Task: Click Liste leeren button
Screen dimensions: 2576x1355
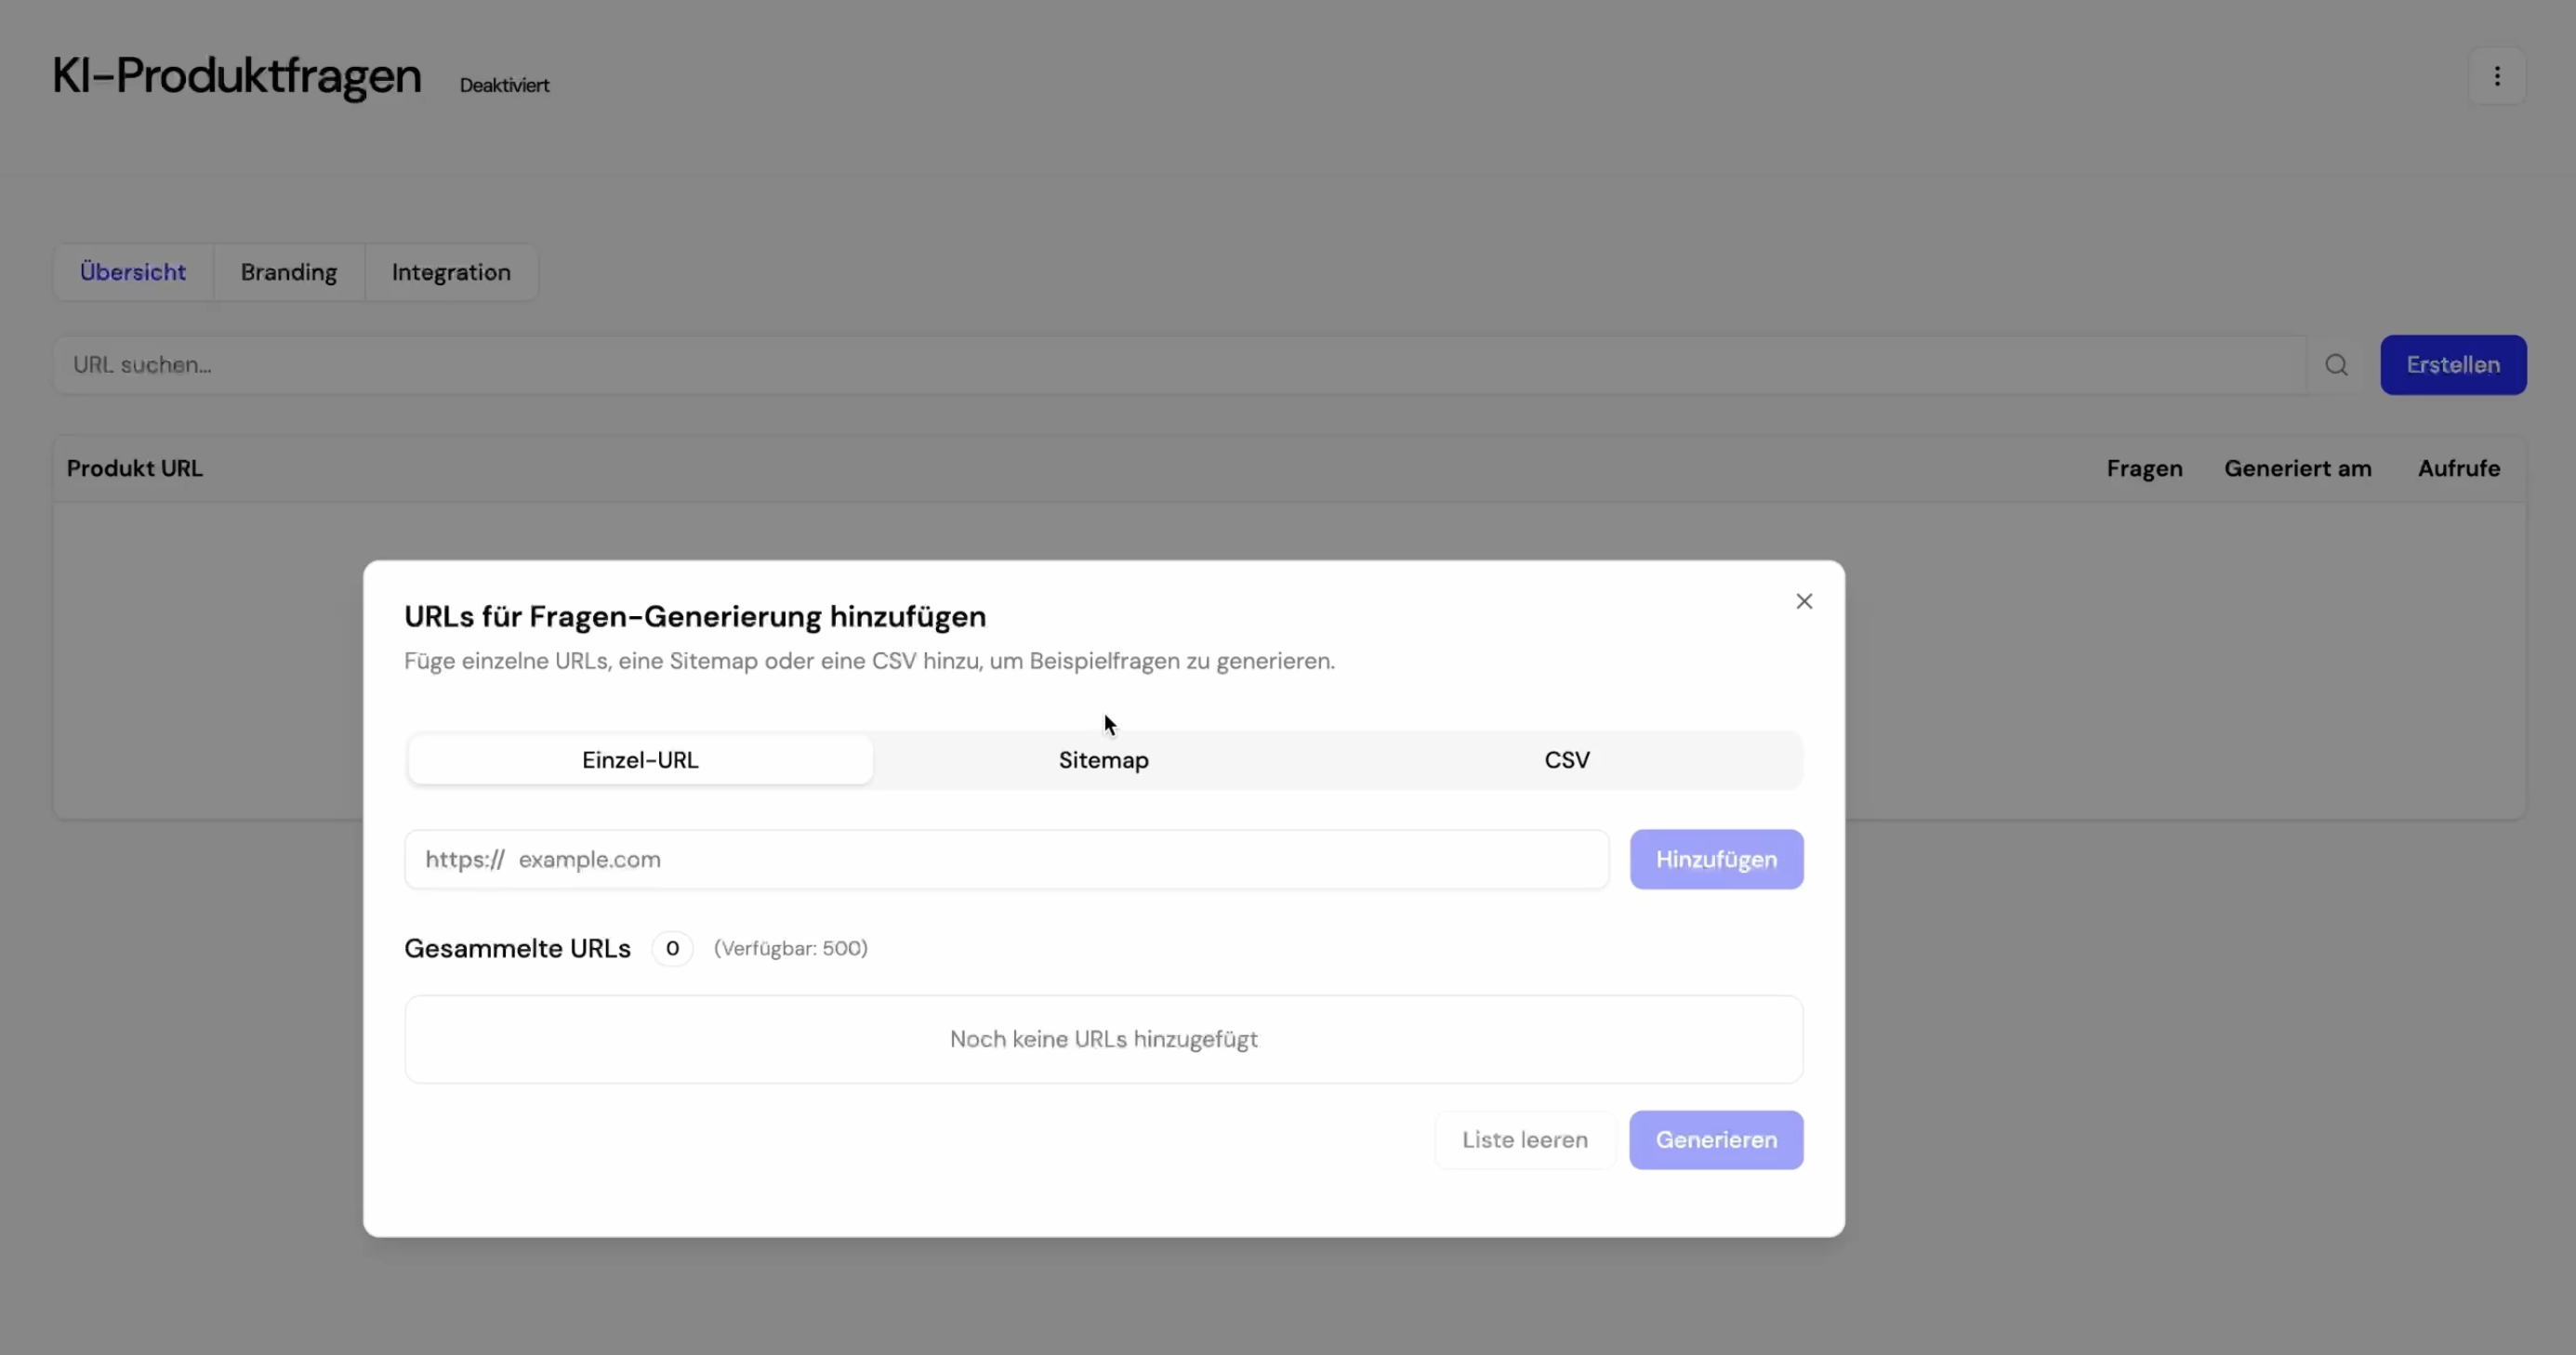Action: 1524,1140
